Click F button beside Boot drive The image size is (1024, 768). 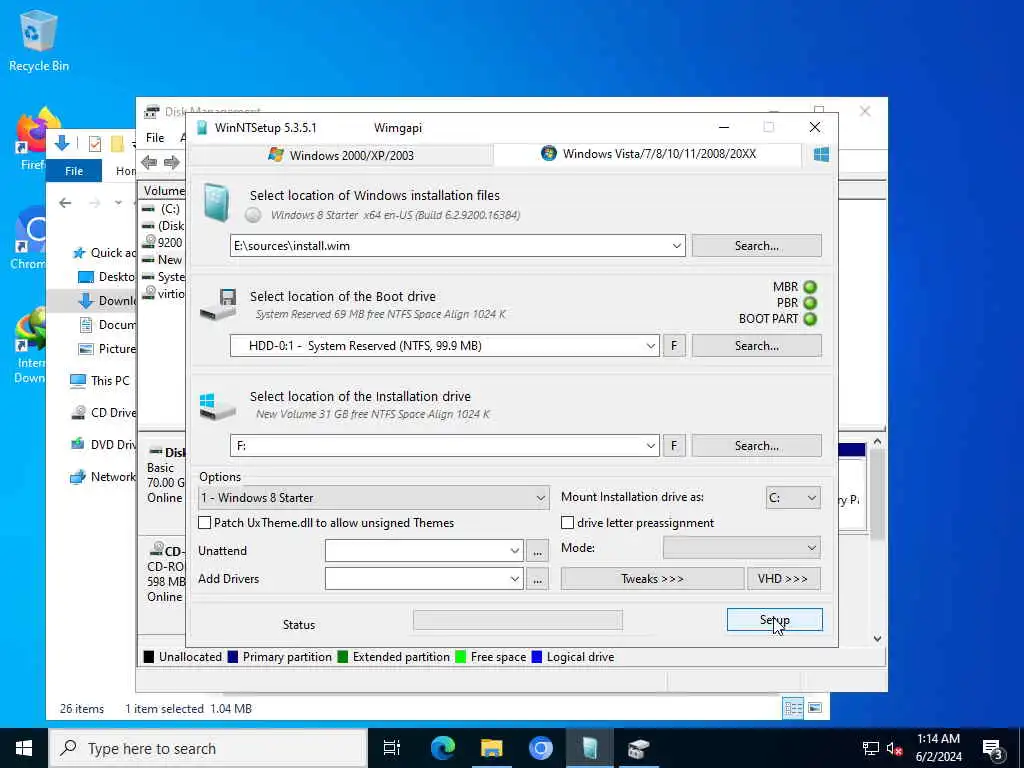tap(674, 345)
